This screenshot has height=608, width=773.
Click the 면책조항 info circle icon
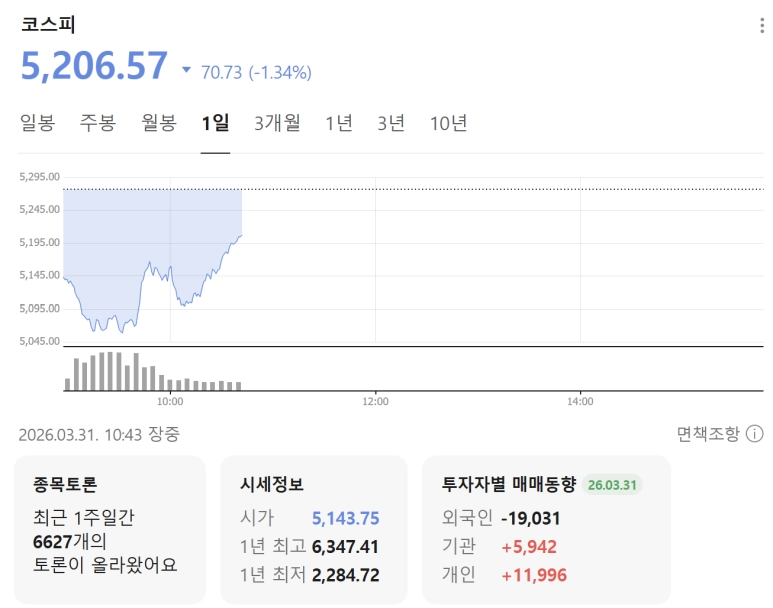point(754,434)
